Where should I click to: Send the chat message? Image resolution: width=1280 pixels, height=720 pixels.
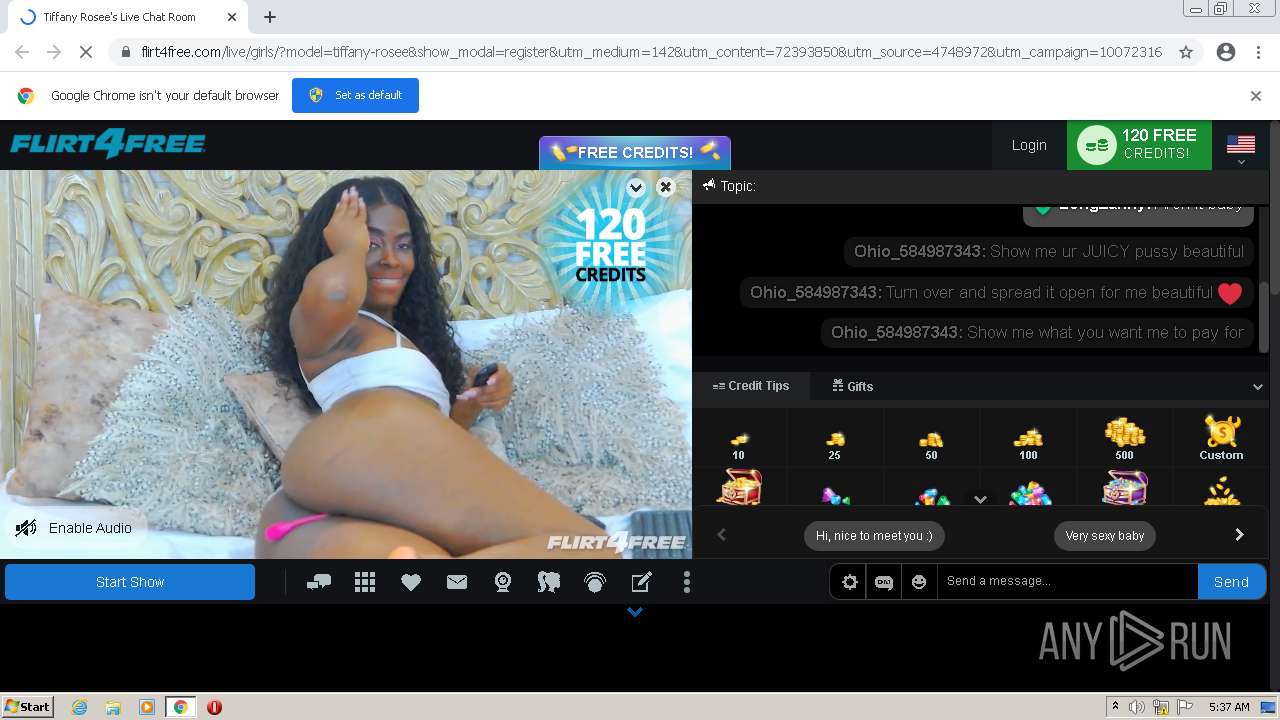[1231, 581]
